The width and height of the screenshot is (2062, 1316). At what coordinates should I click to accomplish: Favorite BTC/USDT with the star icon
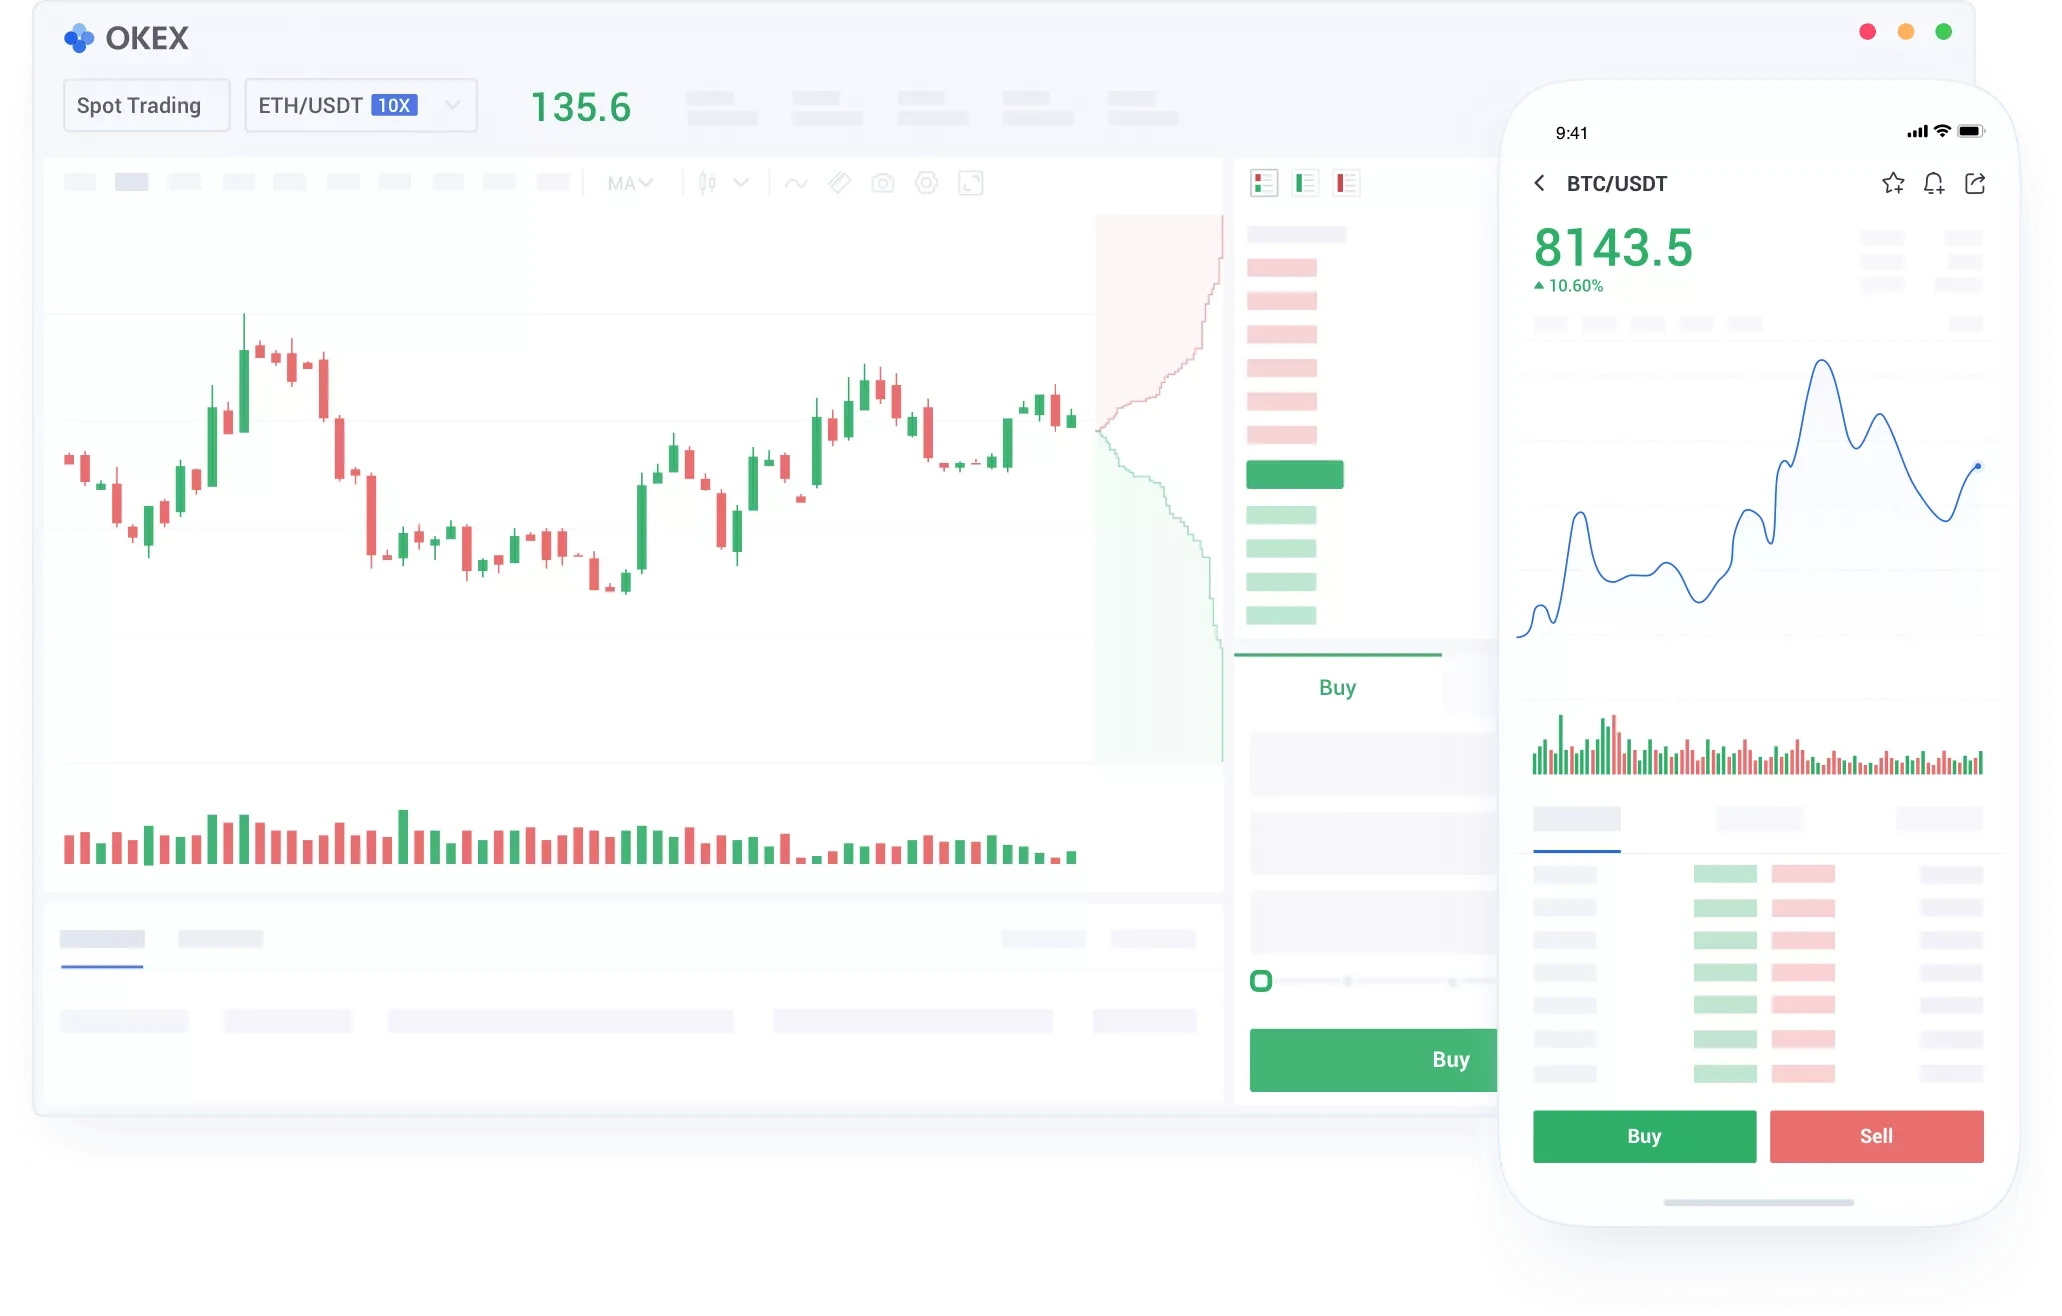[1893, 183]
